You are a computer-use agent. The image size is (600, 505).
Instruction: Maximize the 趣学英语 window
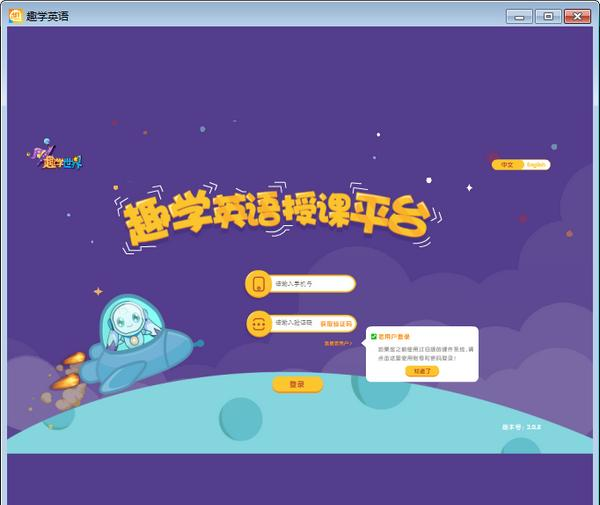point(548,16)
